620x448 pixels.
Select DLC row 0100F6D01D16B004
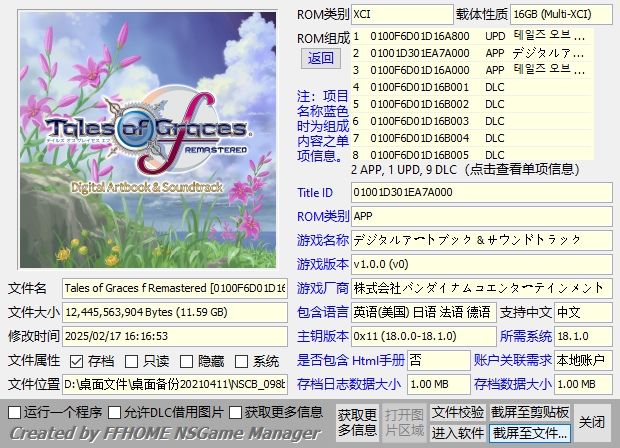[472, 138]
